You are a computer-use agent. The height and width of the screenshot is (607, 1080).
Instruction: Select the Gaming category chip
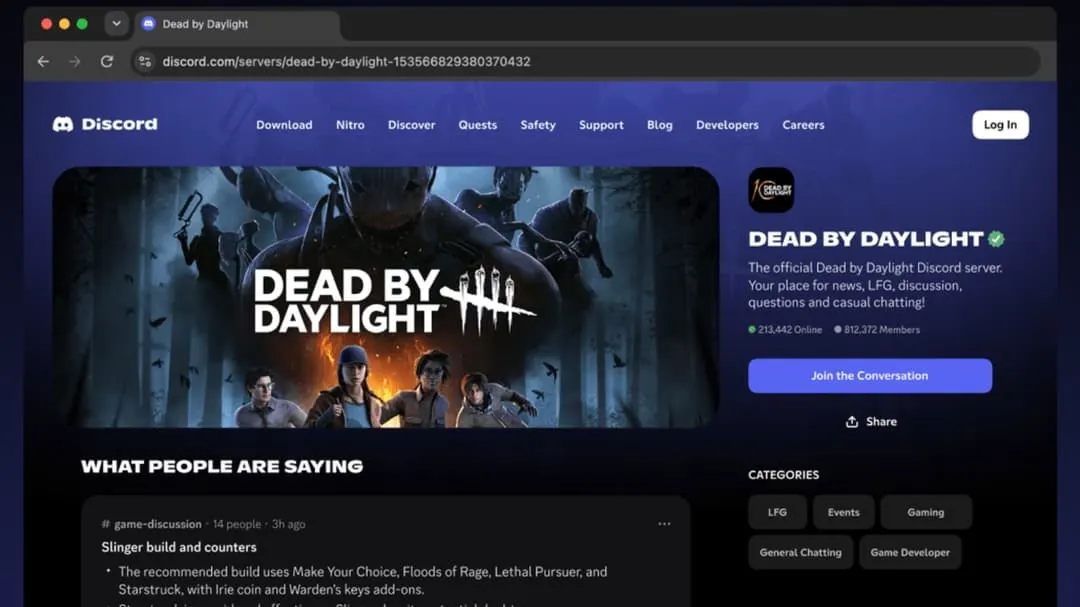click(926, 512)
